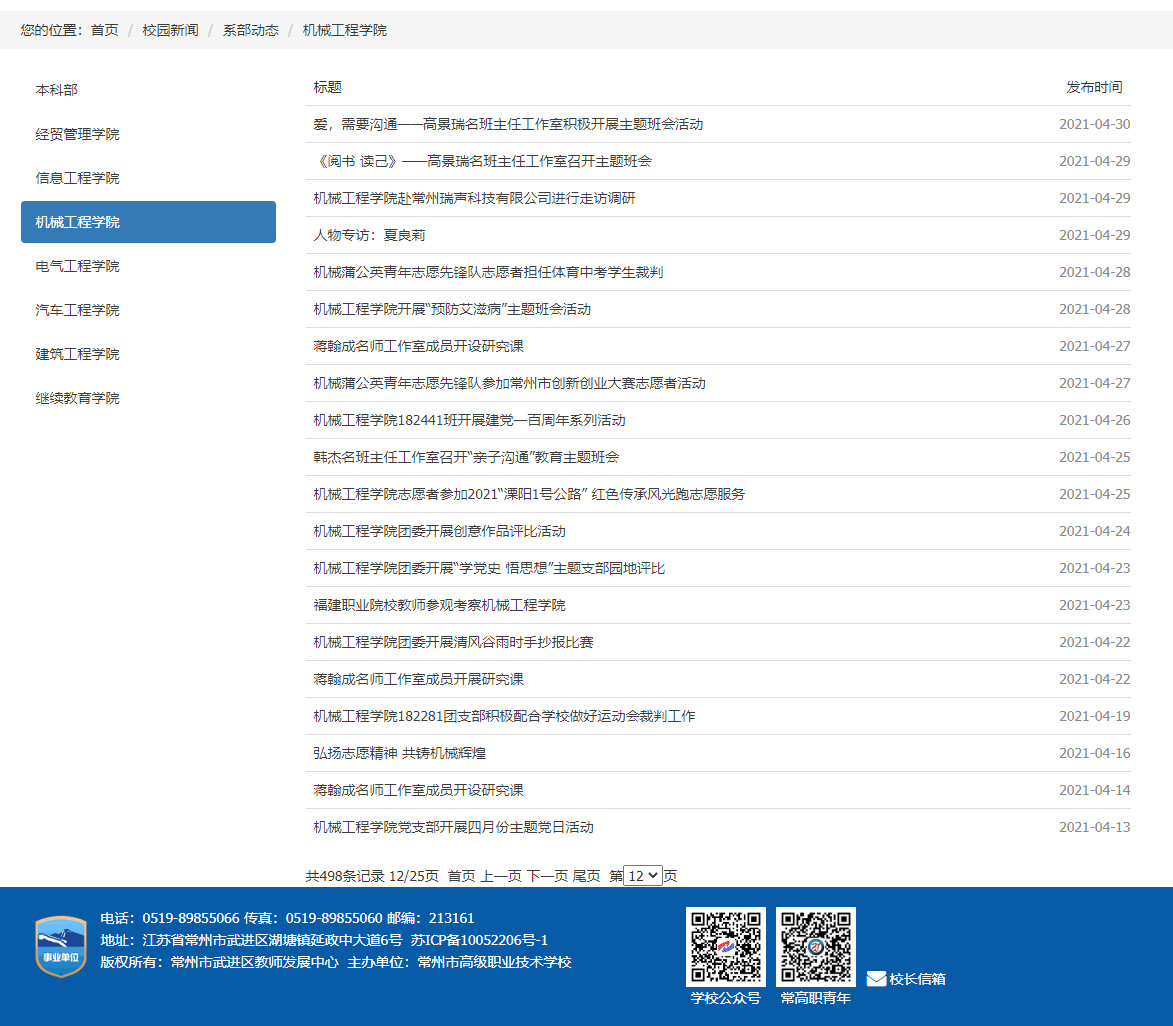The height and width of the screenshot is (1026, 1173).
Task: Select 机械工程学院 in the sidebar
Action: [x=148, y=222]
